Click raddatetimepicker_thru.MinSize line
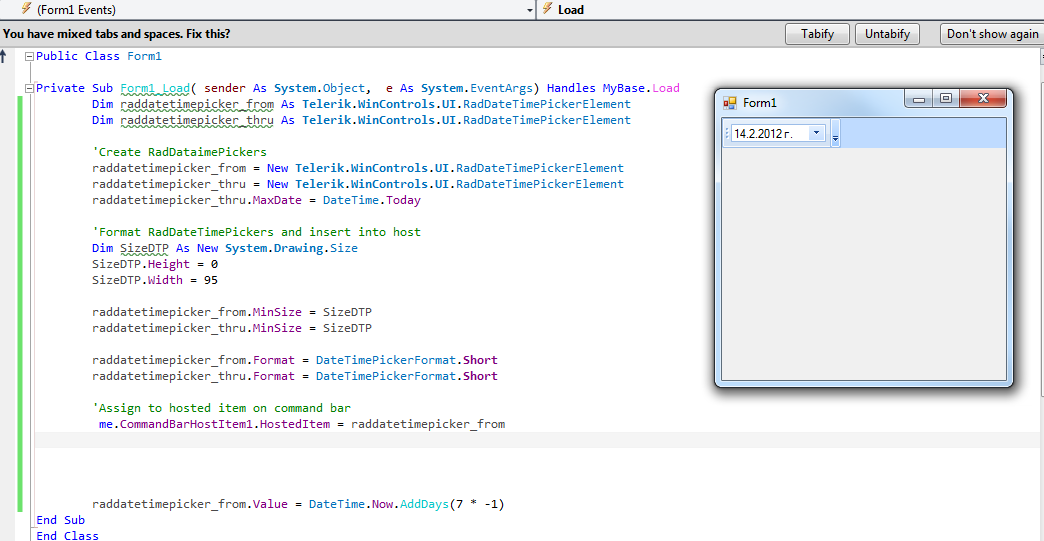The width and height of the screenshot is (1044, 541). tap(232, 328)
